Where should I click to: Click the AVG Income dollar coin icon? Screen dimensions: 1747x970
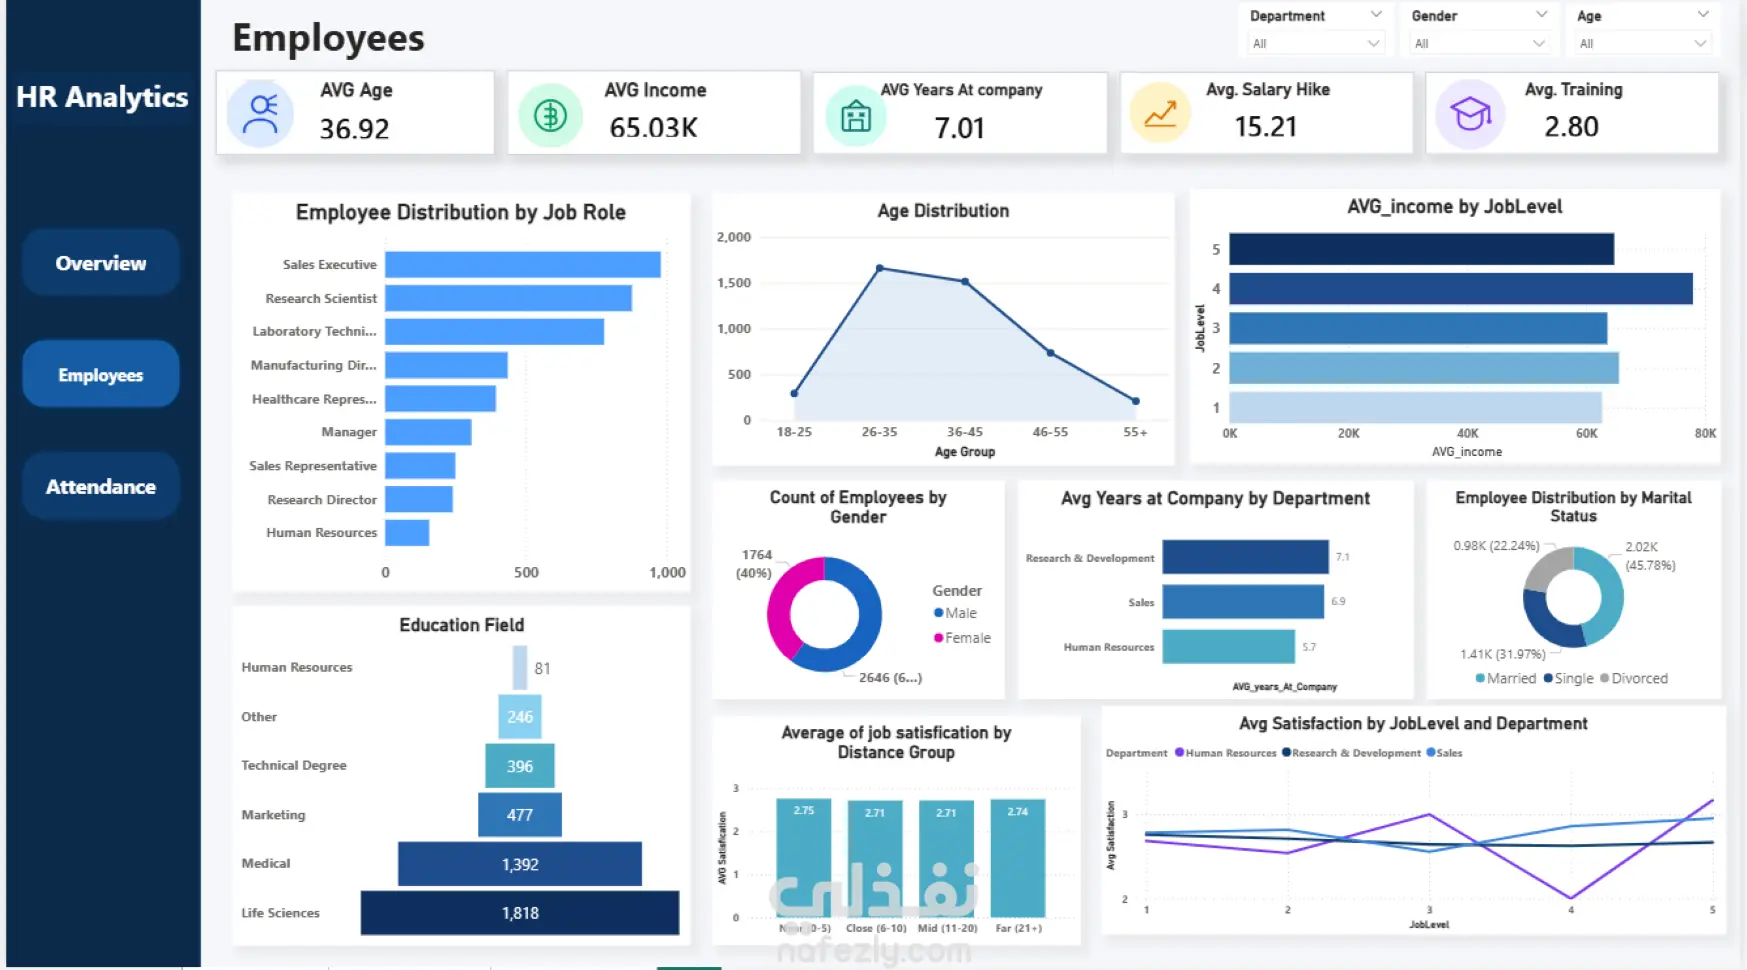[550, 116]
